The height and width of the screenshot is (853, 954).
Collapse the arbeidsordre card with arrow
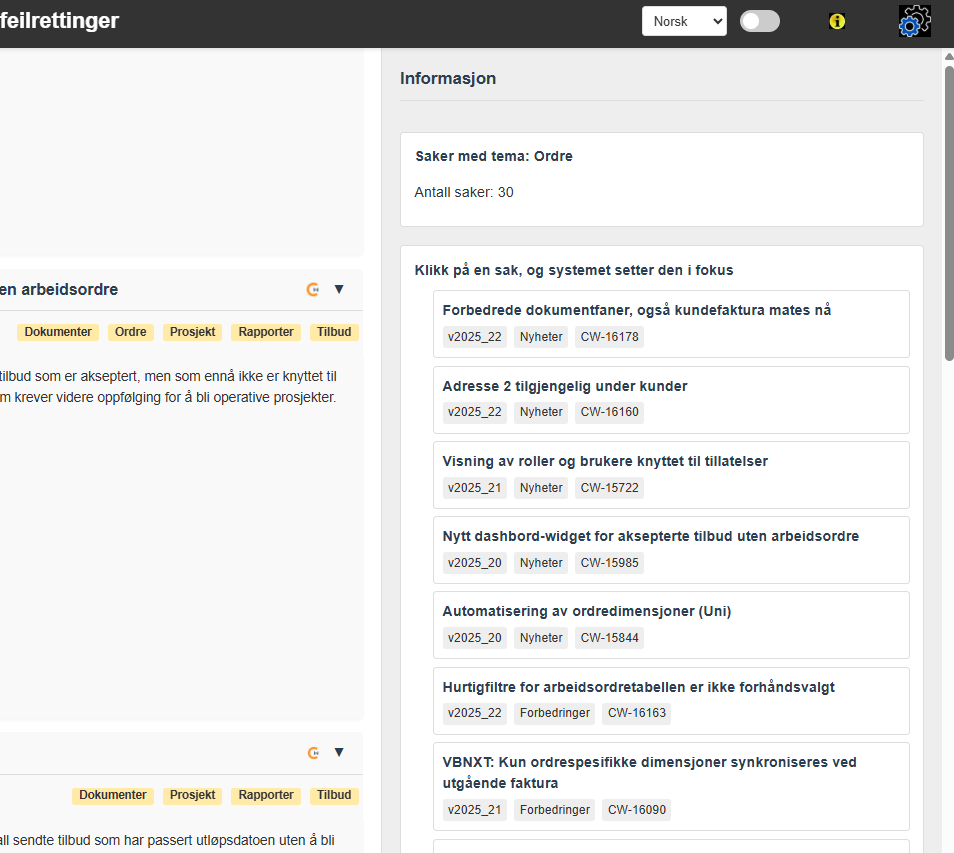pyautogui.click(x=339, y=289)
